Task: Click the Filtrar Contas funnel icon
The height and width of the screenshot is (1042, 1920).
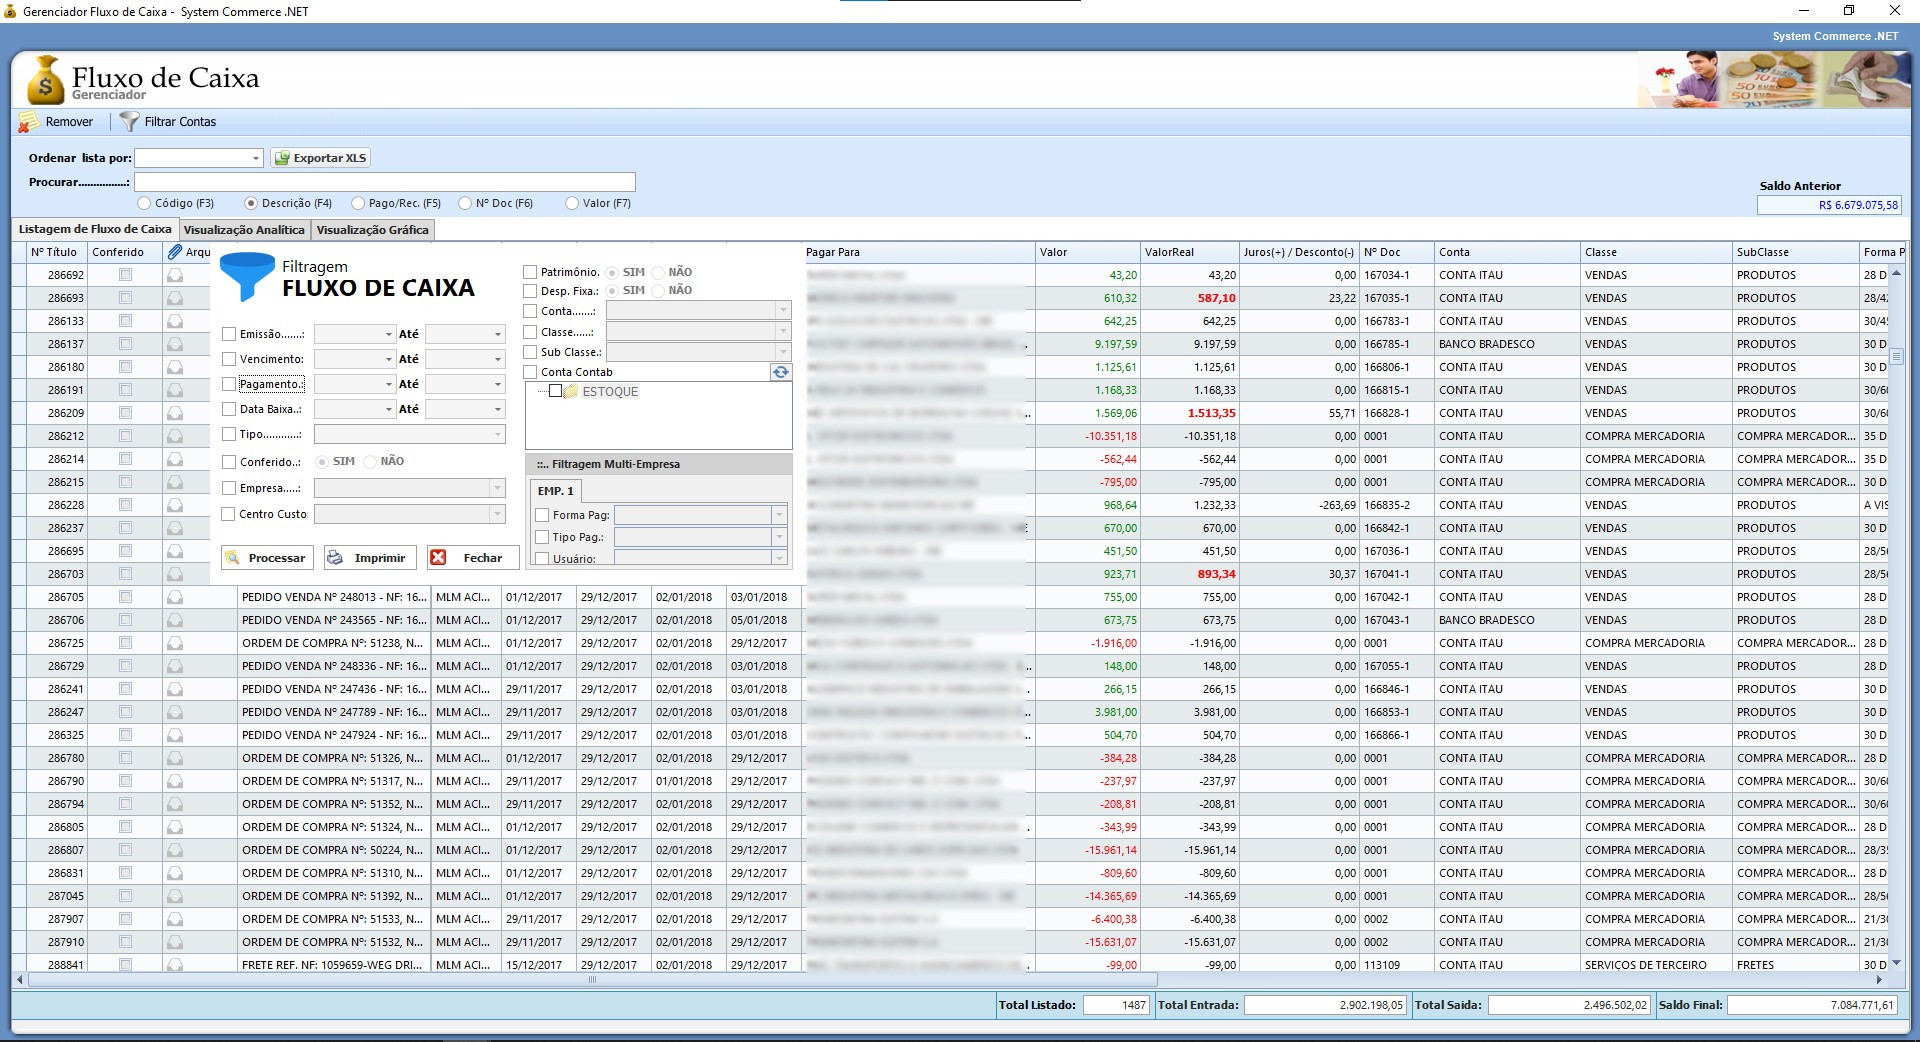Action: [x=129, y=122]
